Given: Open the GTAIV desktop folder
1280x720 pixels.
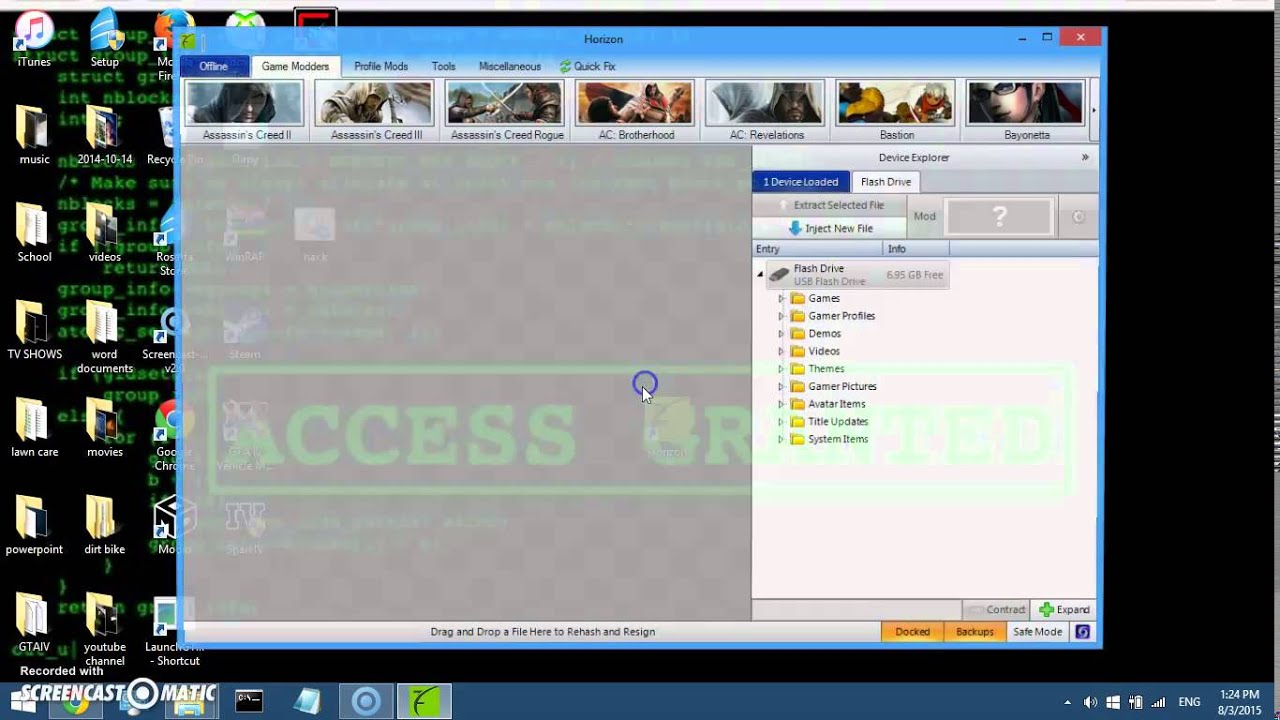Looking at the screenshot, I should coord(34,622).
